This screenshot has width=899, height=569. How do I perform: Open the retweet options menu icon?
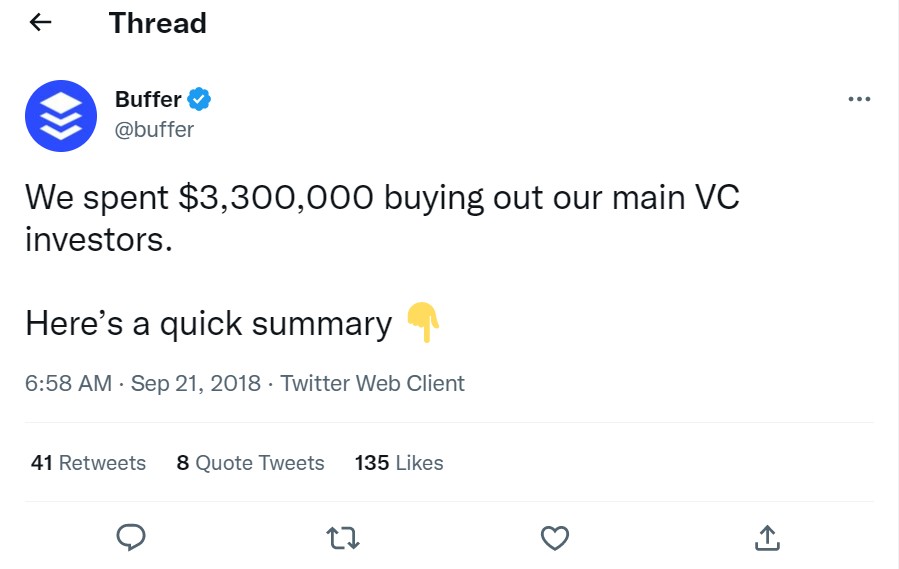(343, 538)
